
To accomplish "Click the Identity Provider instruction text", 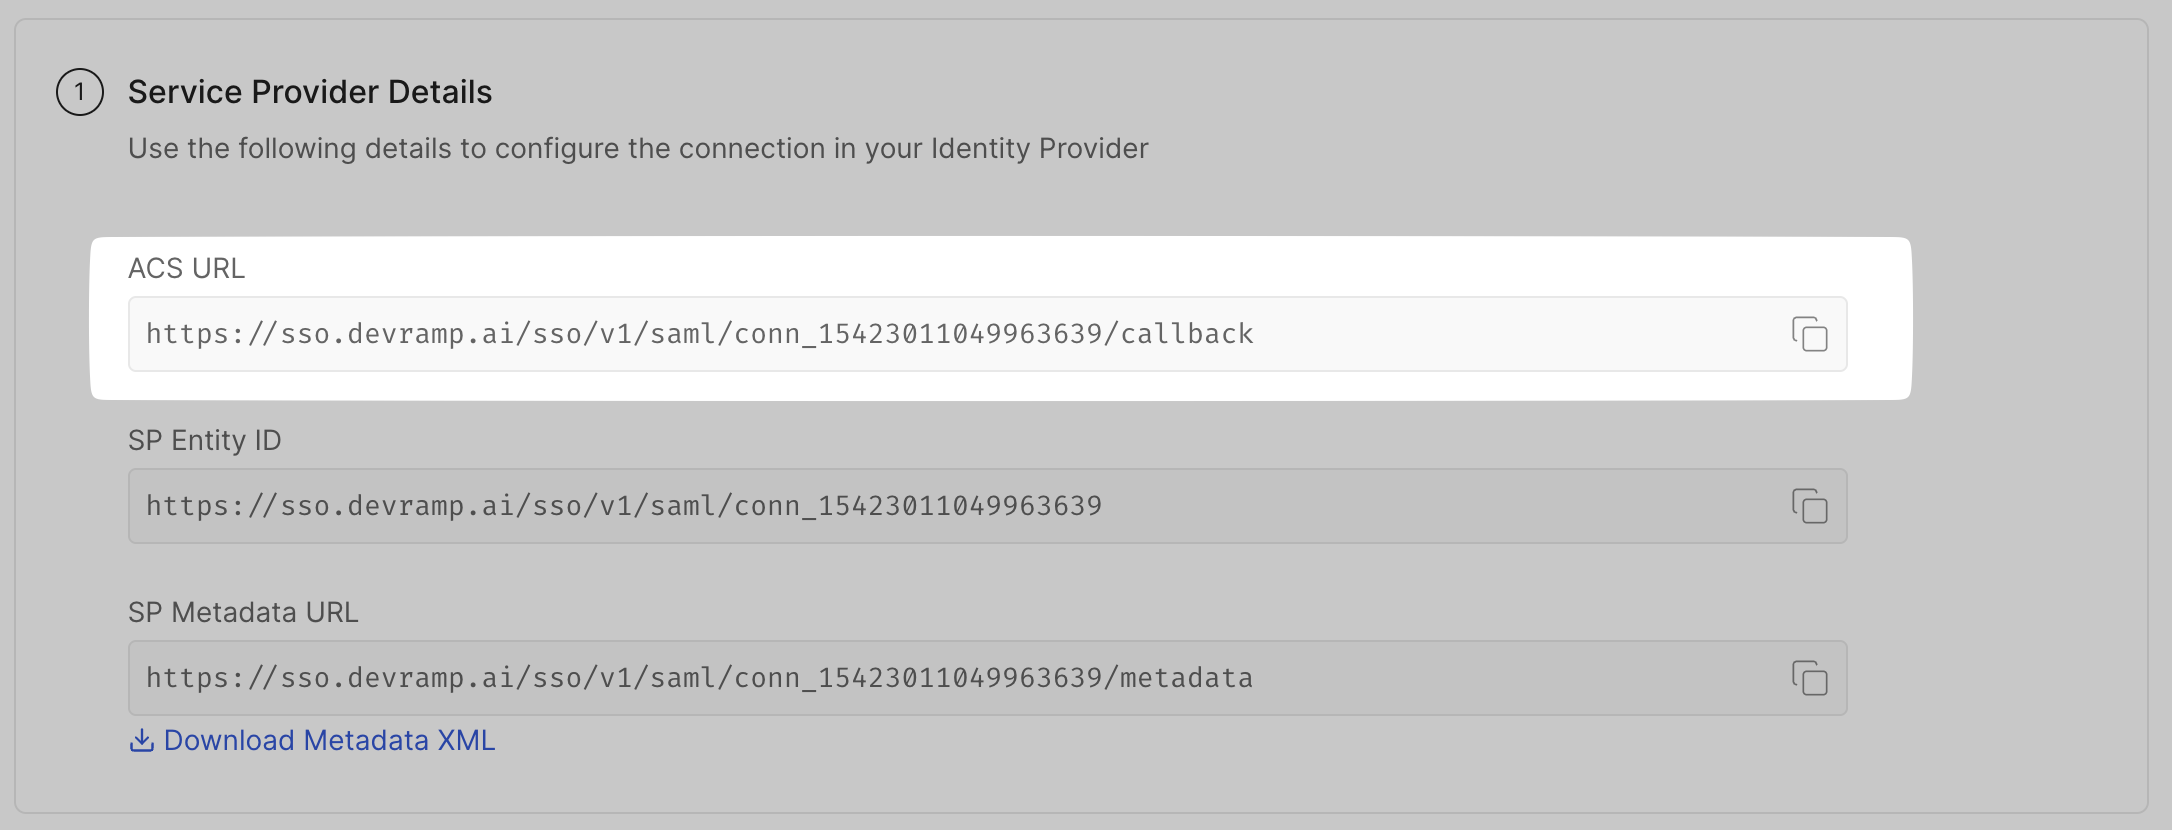I will click(638, 148).
